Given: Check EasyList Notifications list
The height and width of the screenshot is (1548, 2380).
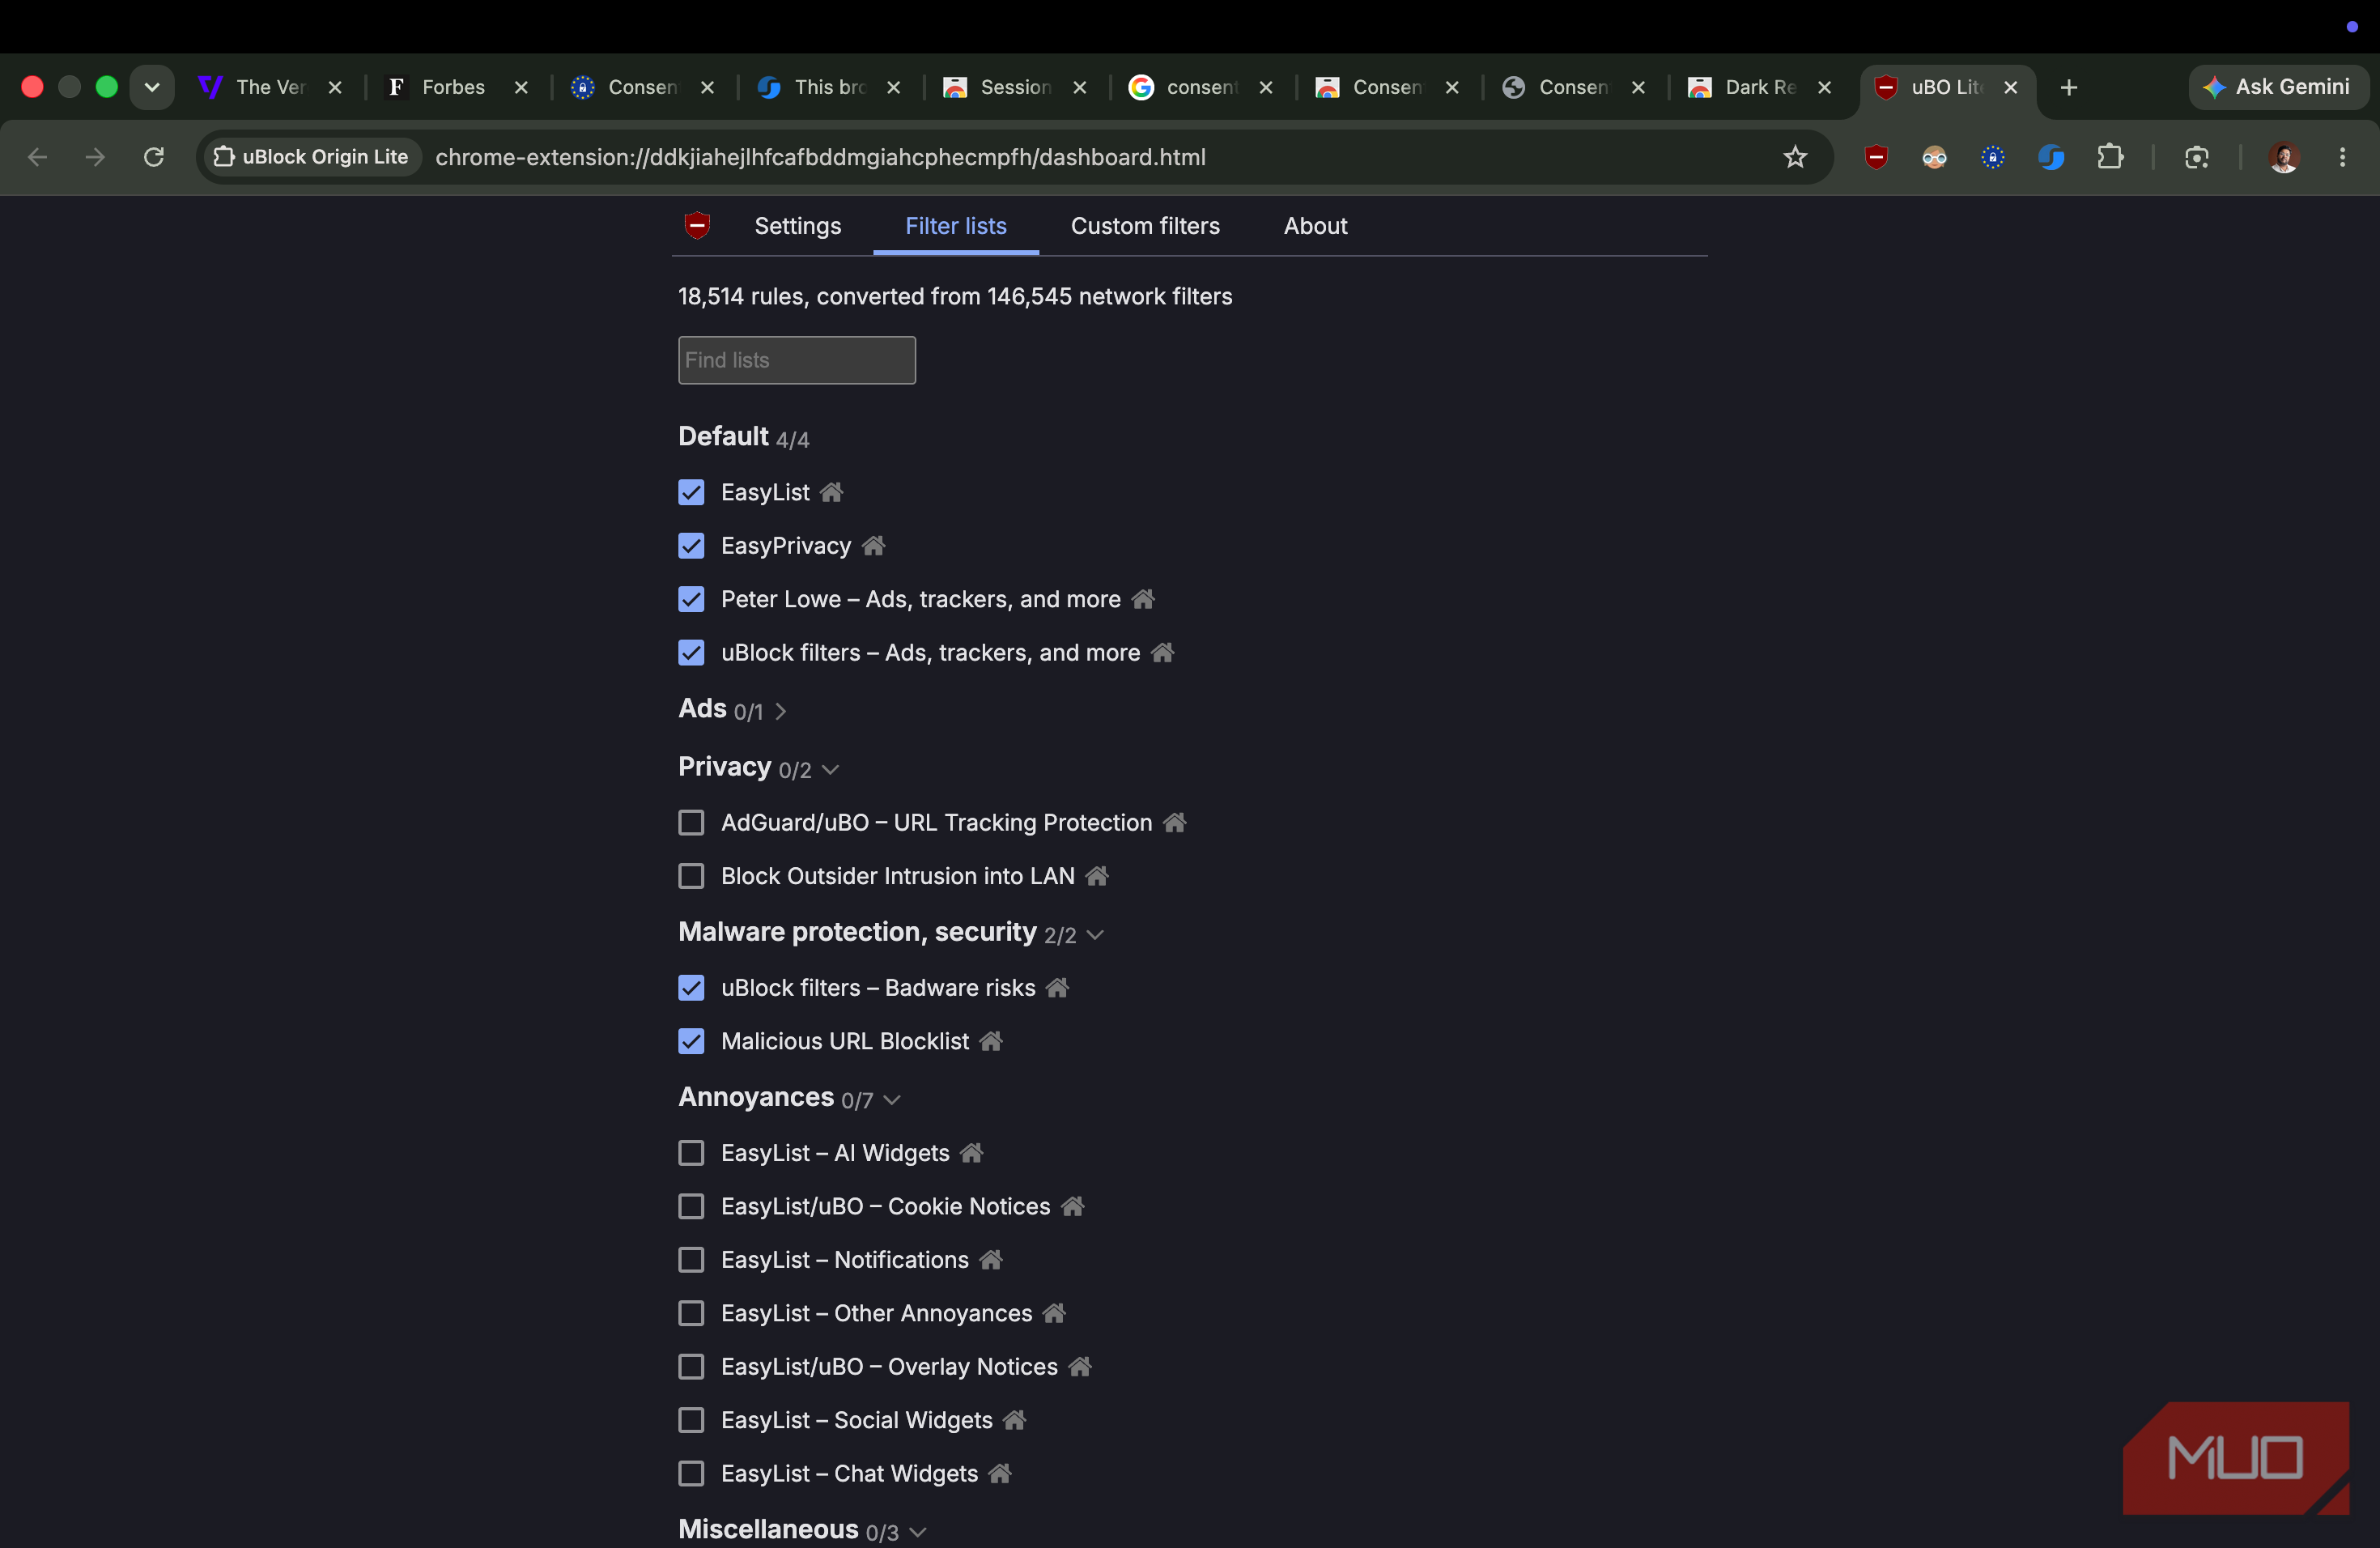Looking at the screenshot, I should pos(691,1259).
